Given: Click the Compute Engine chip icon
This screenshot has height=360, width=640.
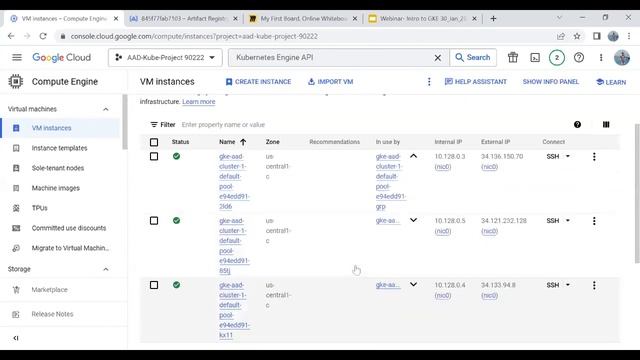Looking at the screenshot, I should click(16, 81).
